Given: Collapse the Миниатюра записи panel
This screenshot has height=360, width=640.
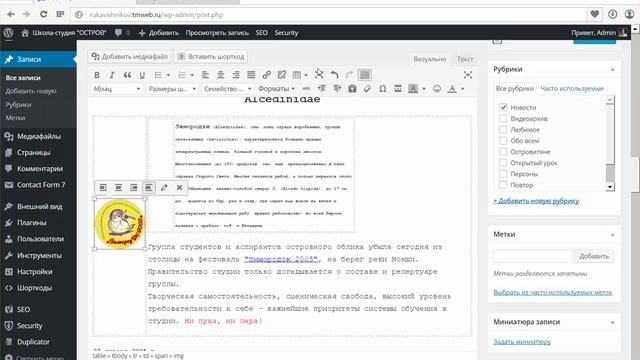Looking at the screenshot, I should point(612,322).
